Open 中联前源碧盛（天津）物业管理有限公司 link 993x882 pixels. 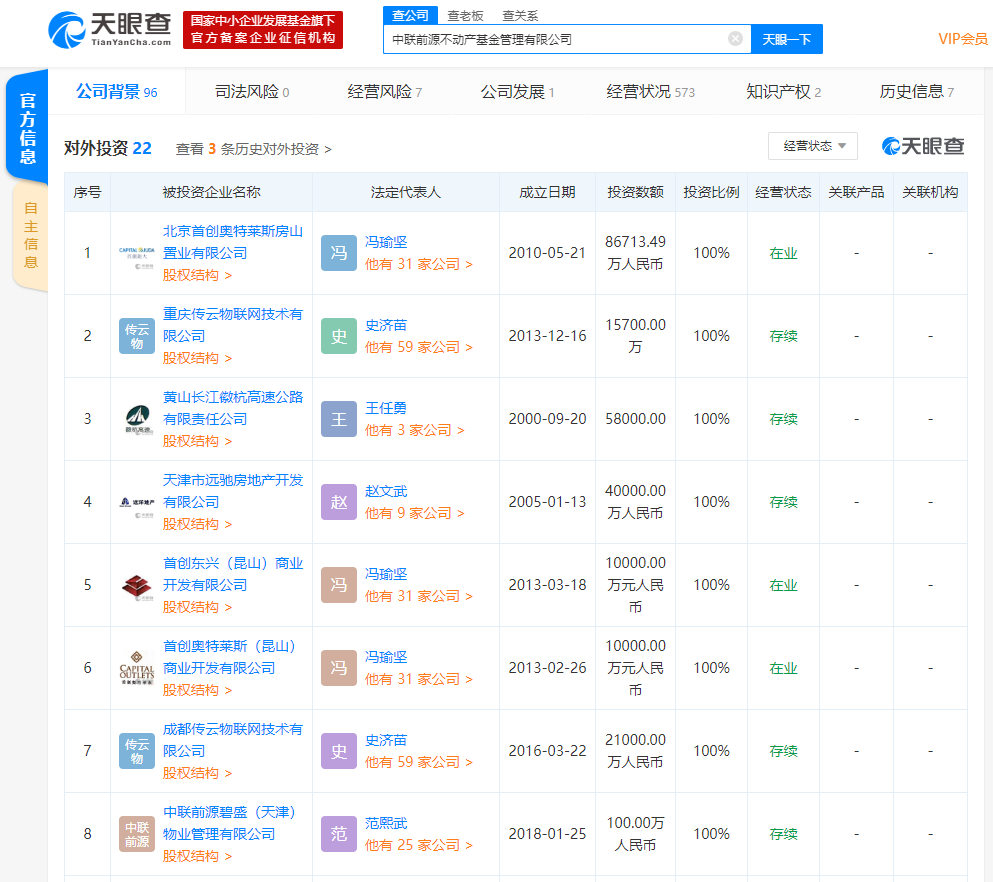[x=229, y=822]
